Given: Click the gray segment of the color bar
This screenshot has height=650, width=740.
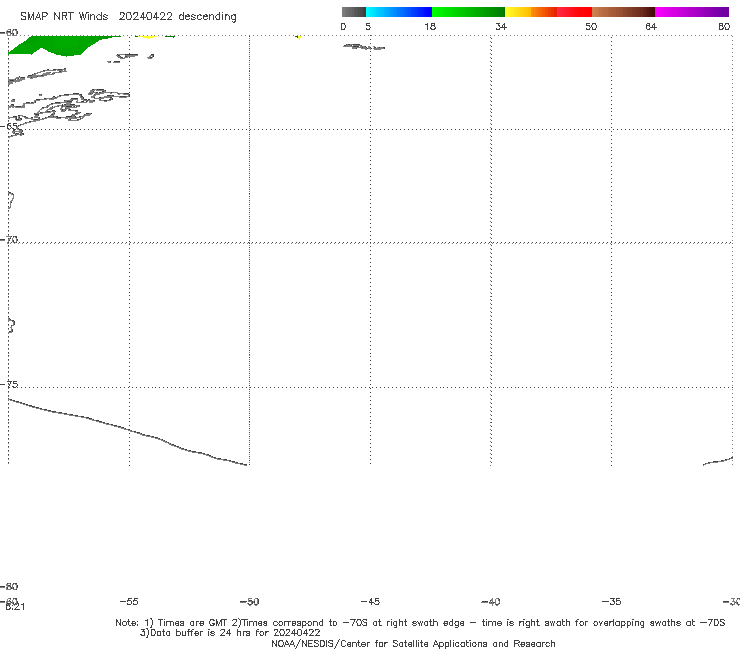Looking at the screenshot, I should point(354,12).
